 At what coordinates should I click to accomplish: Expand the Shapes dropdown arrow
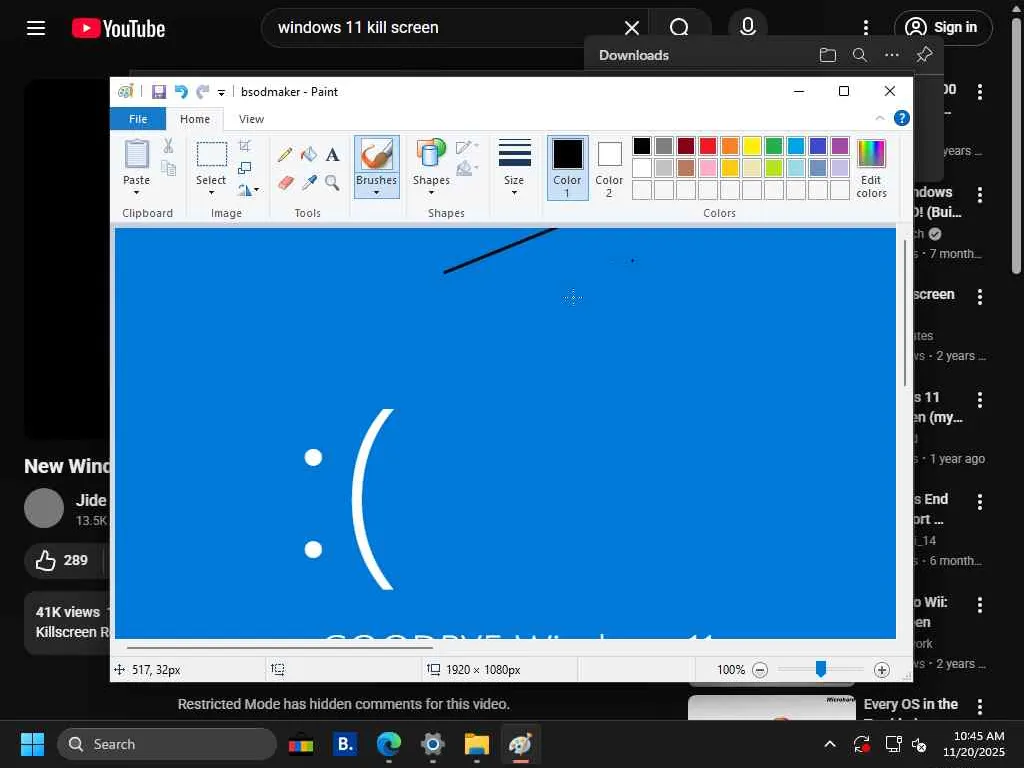[431, 192]
